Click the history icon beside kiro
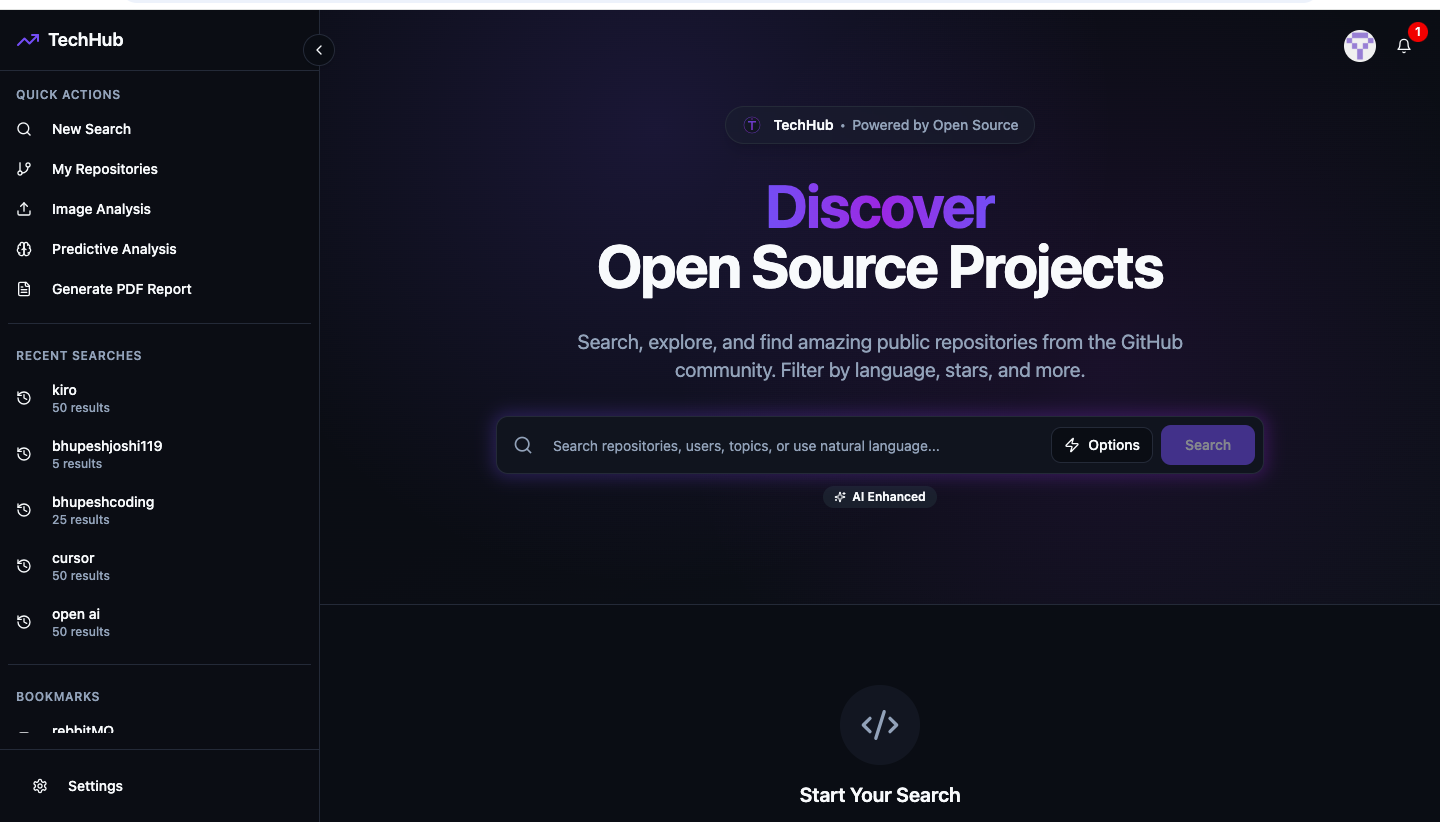 pos(24,398)
